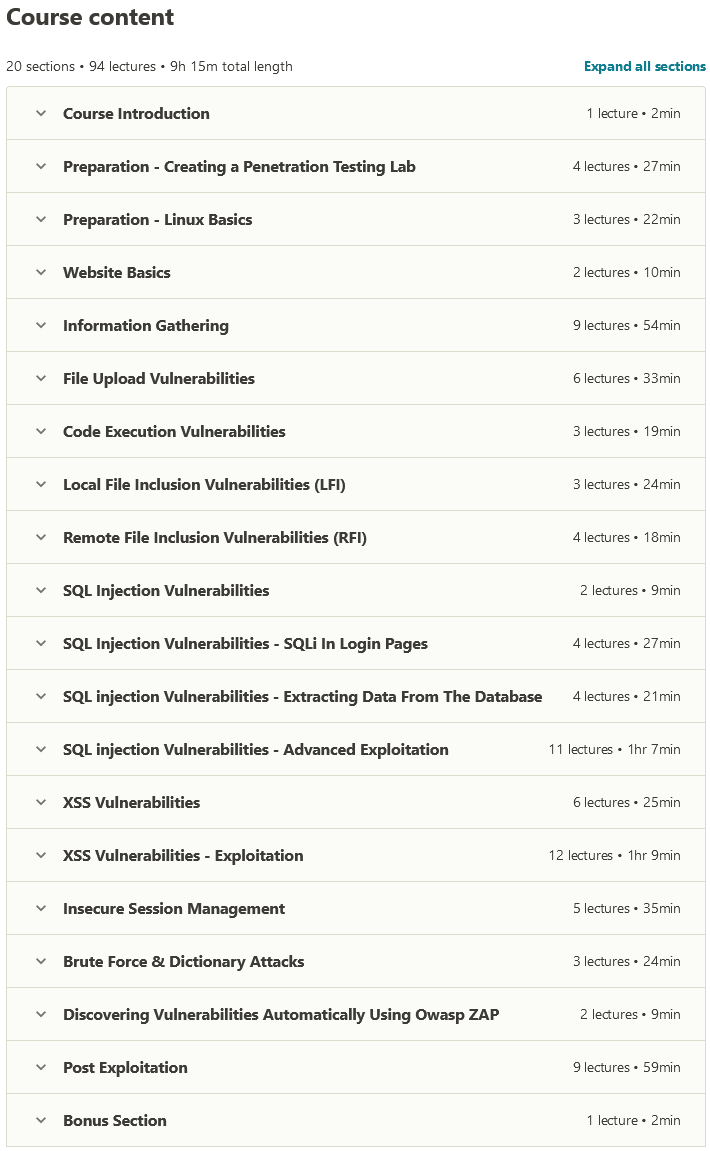
Task: Expand the Course Introduction section chevron
Action: [x=41, y=113]
